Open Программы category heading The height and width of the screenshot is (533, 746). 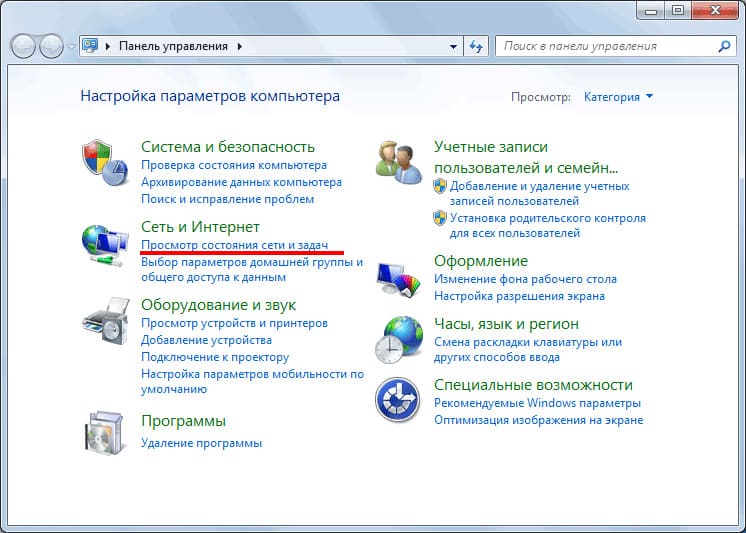[x=184, y=421]
